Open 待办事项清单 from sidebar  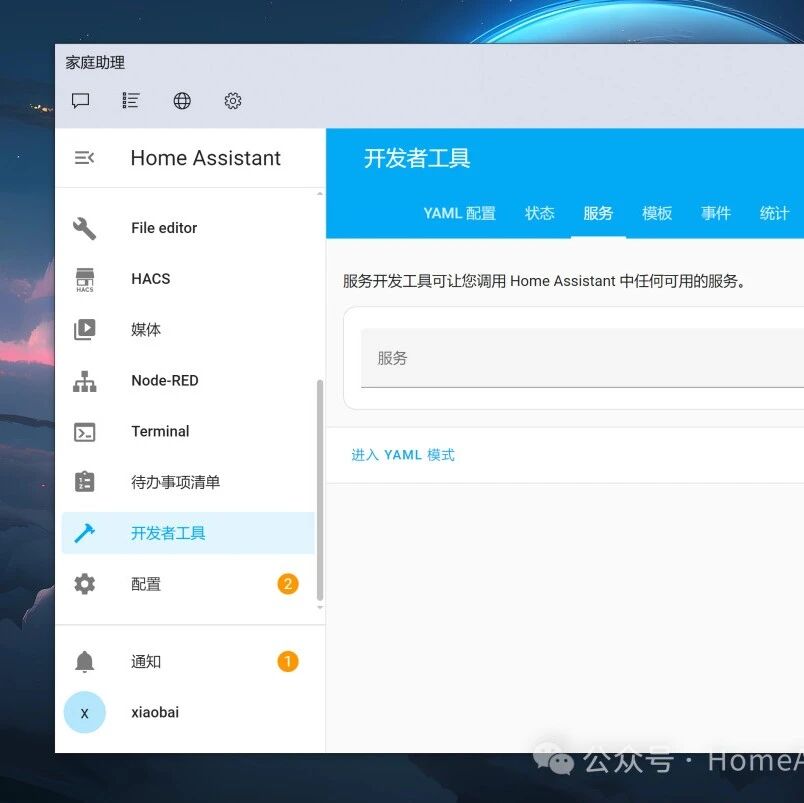pyautogui.click(x=188, y=482)
